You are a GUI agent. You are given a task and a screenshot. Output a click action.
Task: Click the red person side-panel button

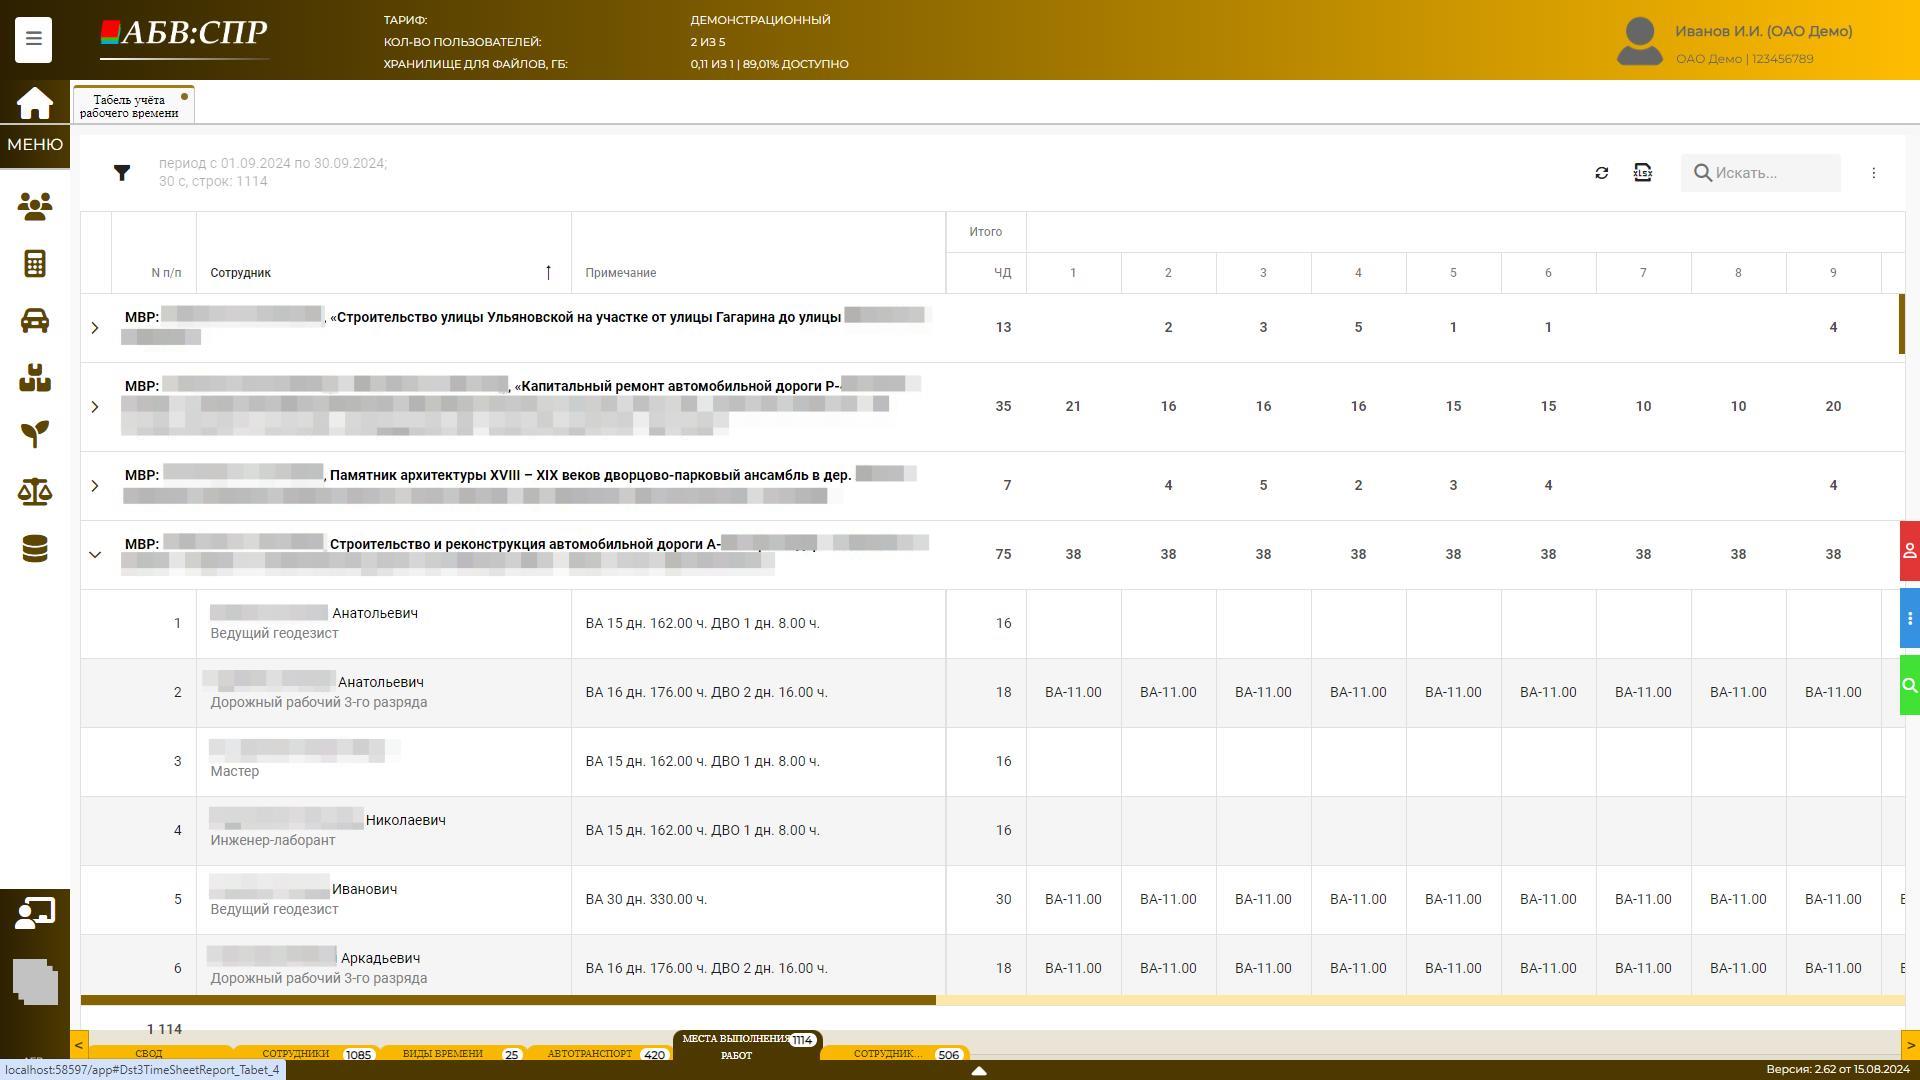pos(1909,550)
